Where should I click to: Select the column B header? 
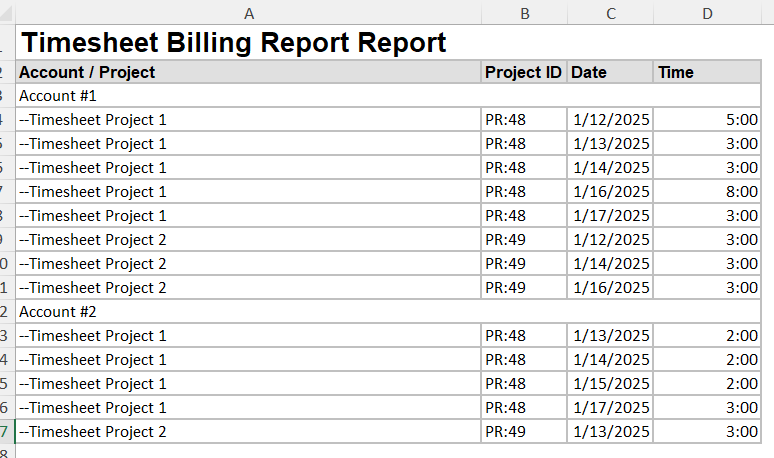[x=524, y=12]
